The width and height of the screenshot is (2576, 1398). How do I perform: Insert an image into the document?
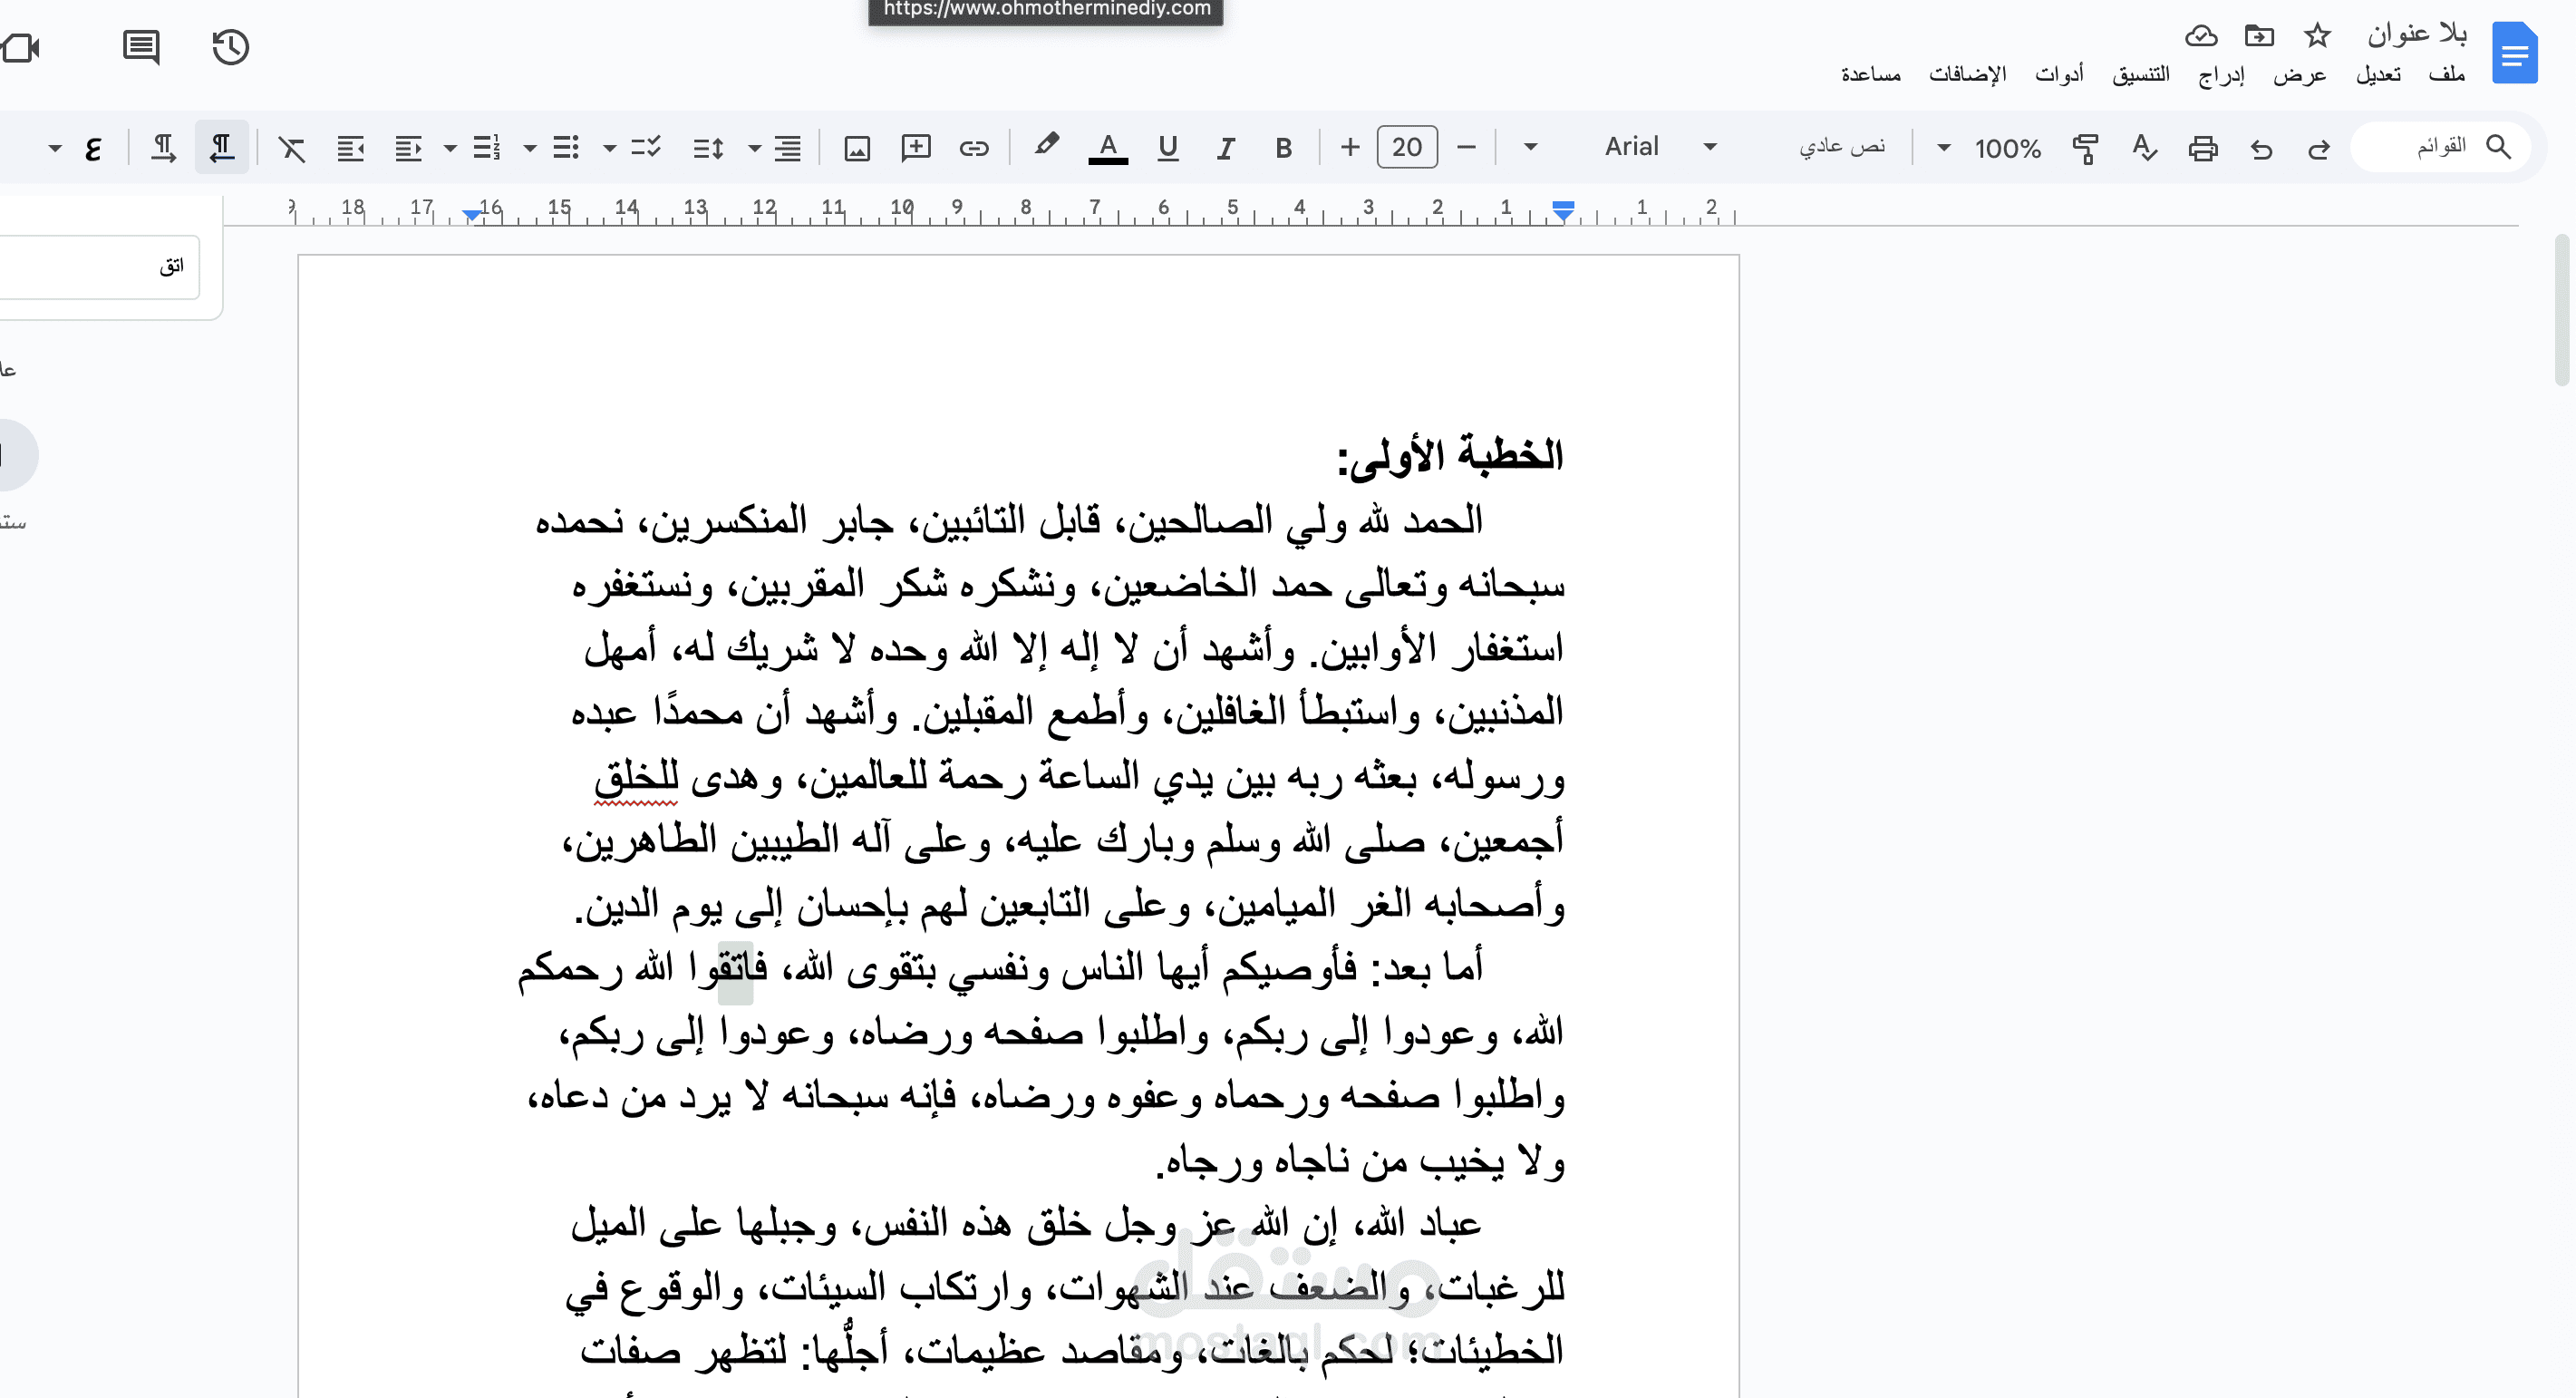(x=857, y=147)
